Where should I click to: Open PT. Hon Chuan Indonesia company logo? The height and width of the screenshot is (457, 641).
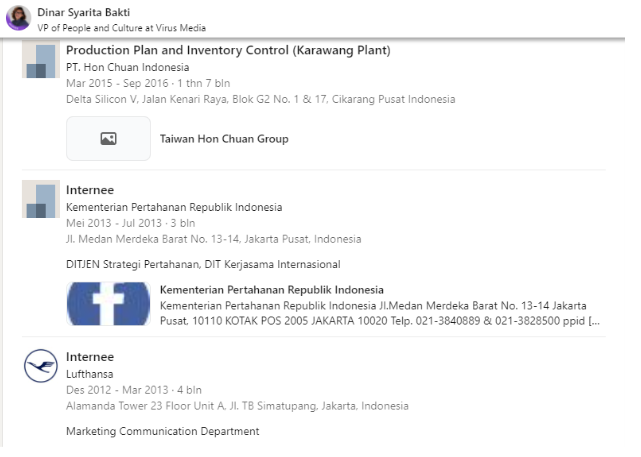[41, 61]
